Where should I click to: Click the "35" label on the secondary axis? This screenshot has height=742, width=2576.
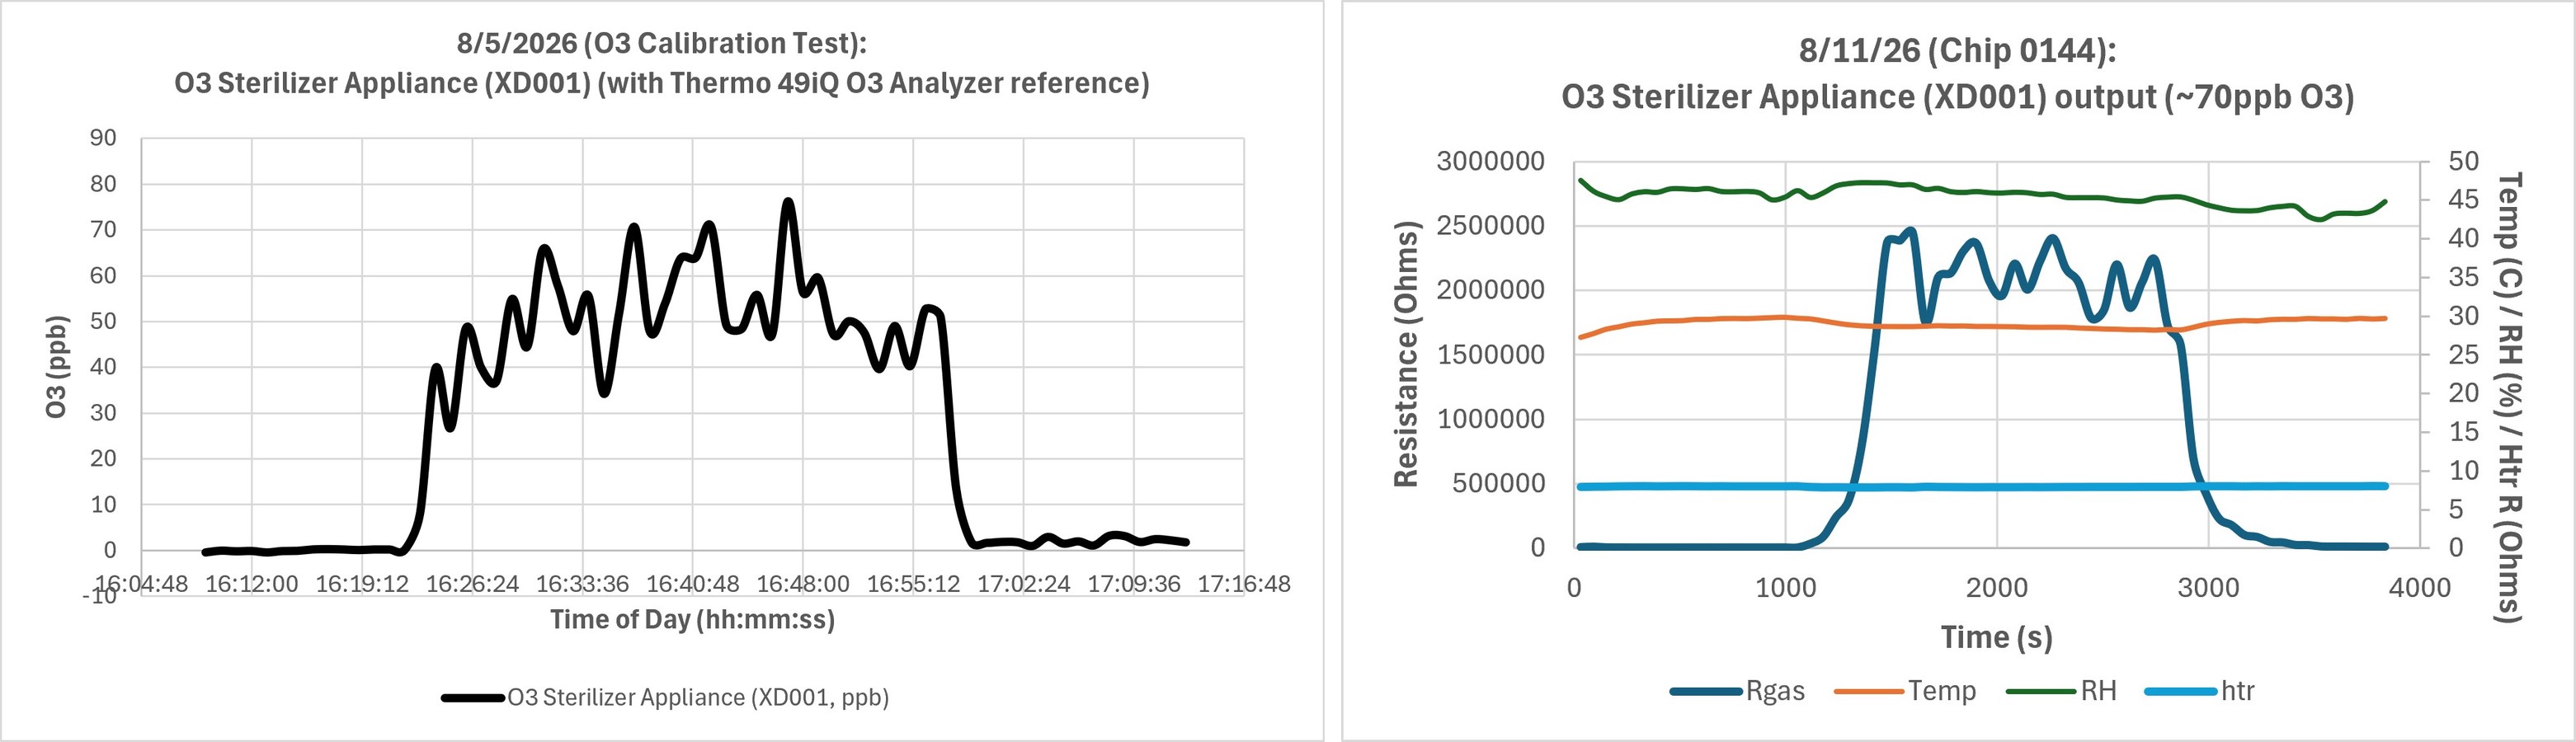tap(2464, 277)
